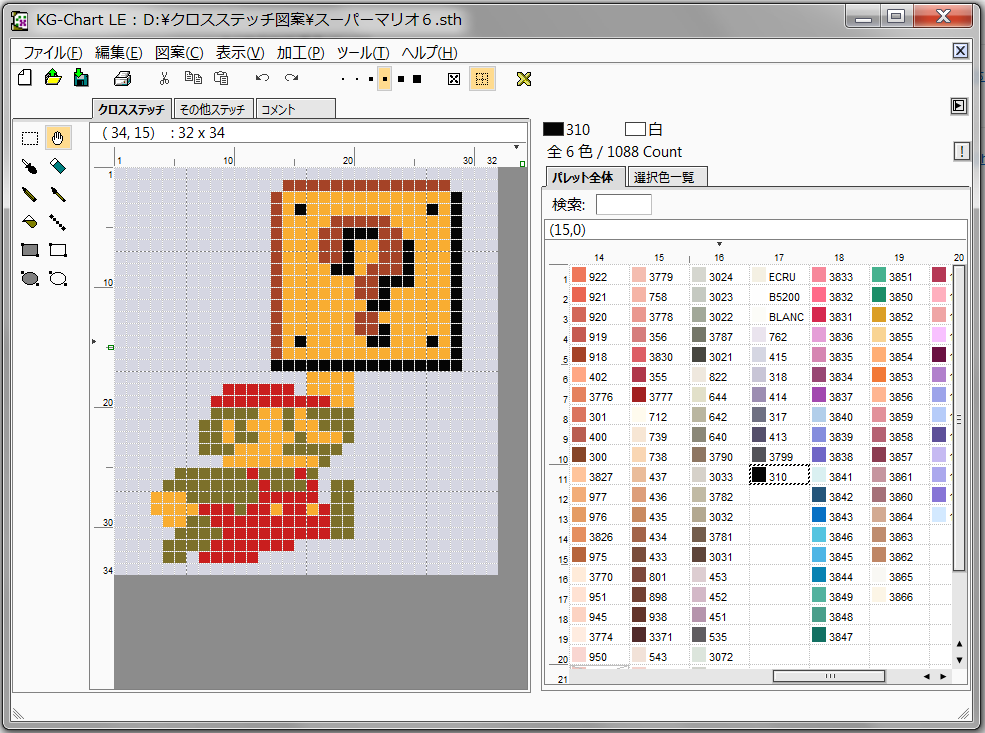This screenshot has width=985, height=733.
Task: Select the outline ellipse tool
Action: pos(58,278)
